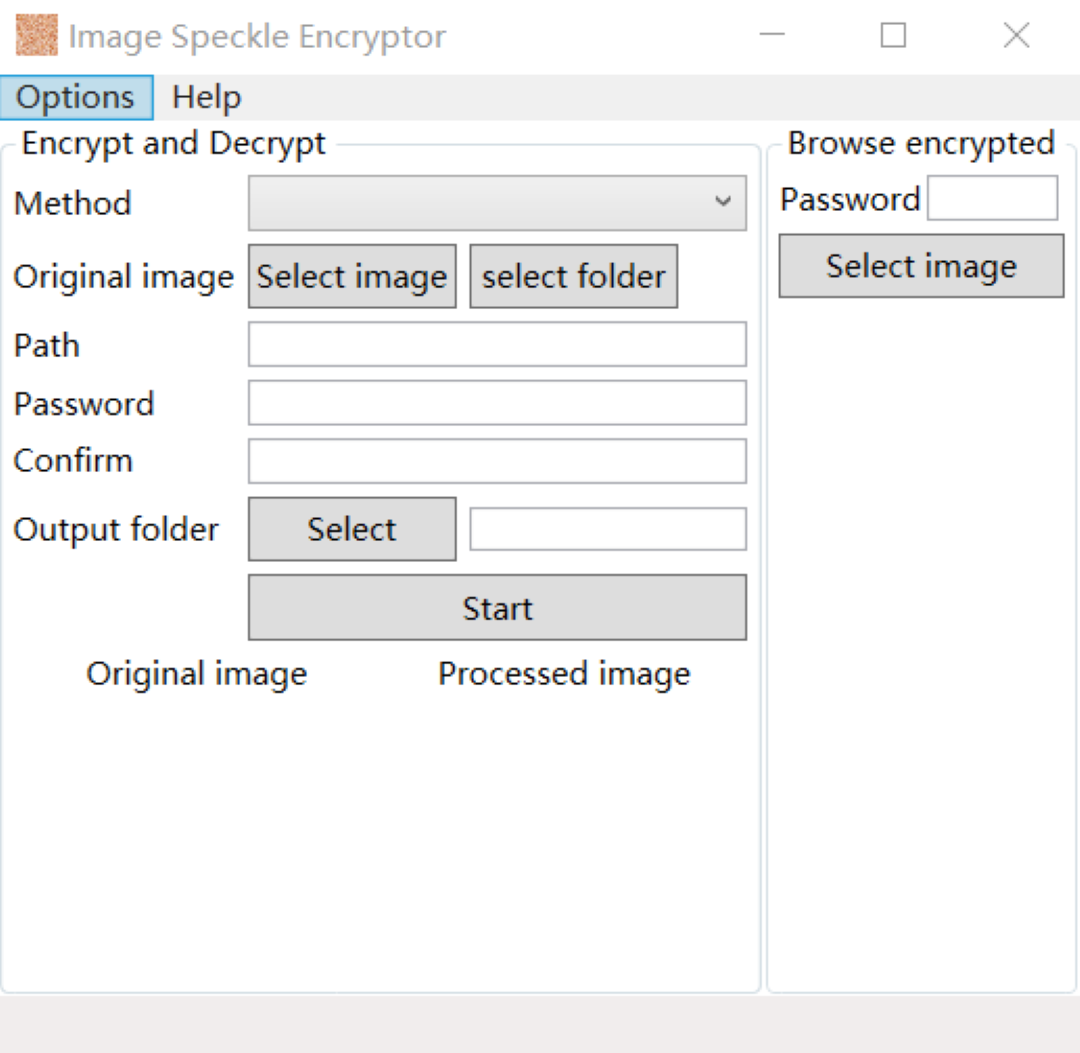Click the Browse encrypted Password field
The height and width of the screenshot is (1053, 1080).
pyautogui.click(x=992, y=199)
